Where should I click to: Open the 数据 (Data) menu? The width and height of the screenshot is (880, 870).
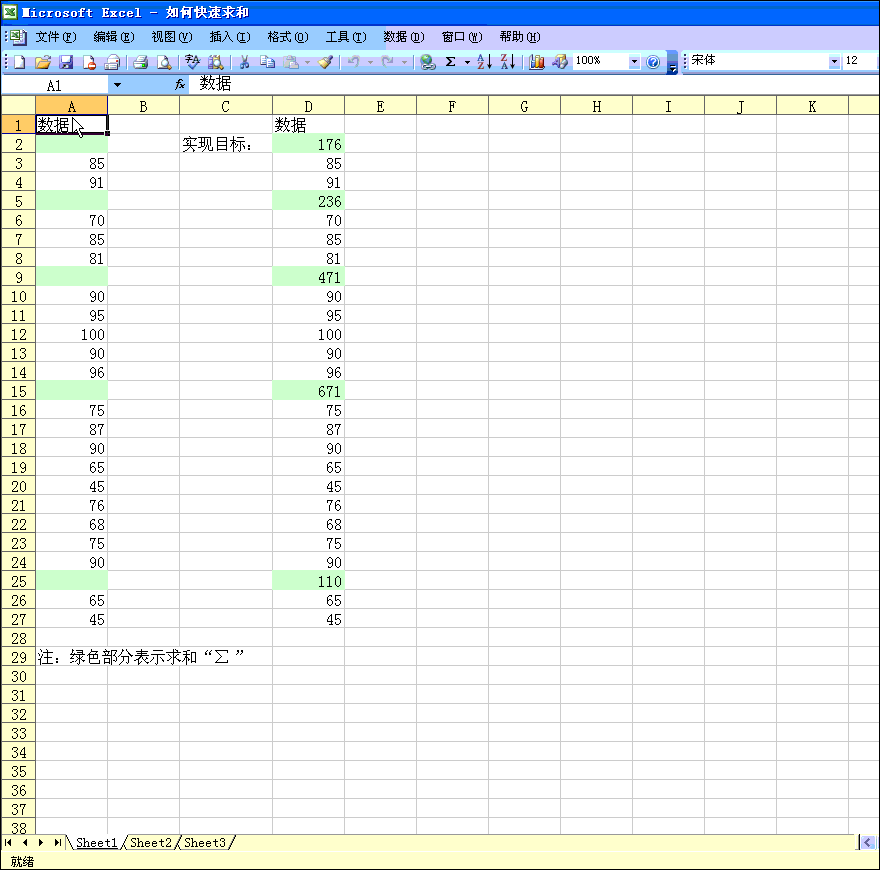(403, 37)
